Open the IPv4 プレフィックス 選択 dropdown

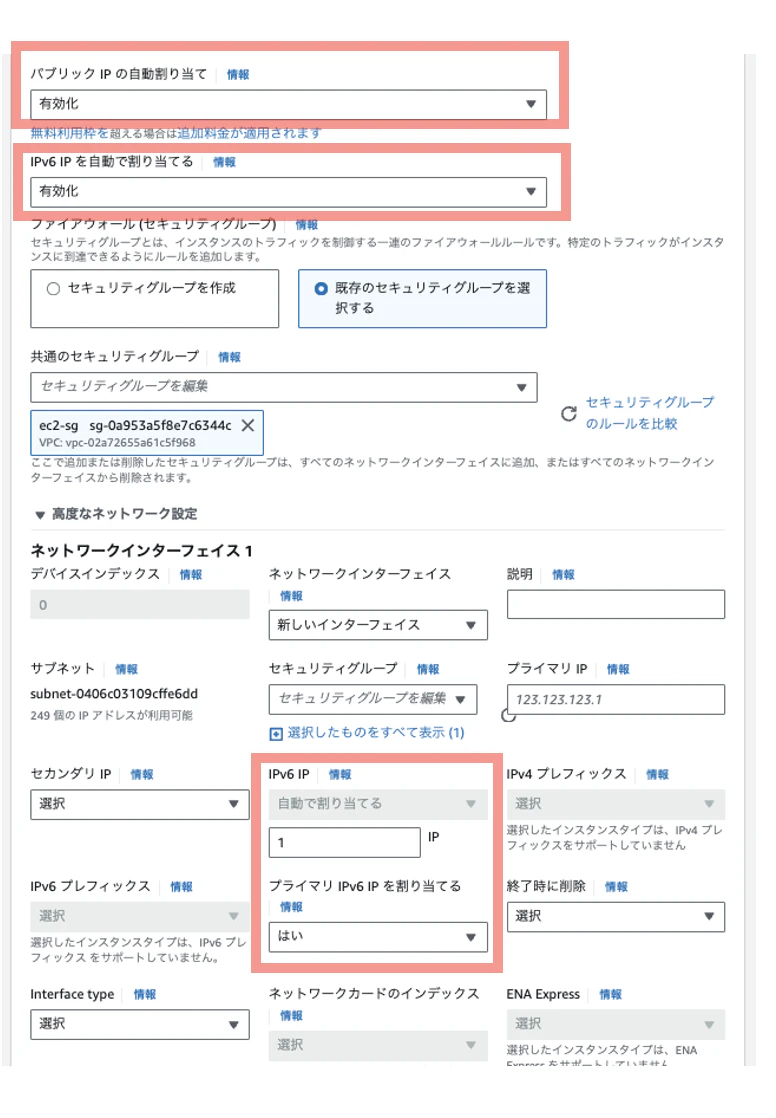pyautogui.click(x=616, y=804)
